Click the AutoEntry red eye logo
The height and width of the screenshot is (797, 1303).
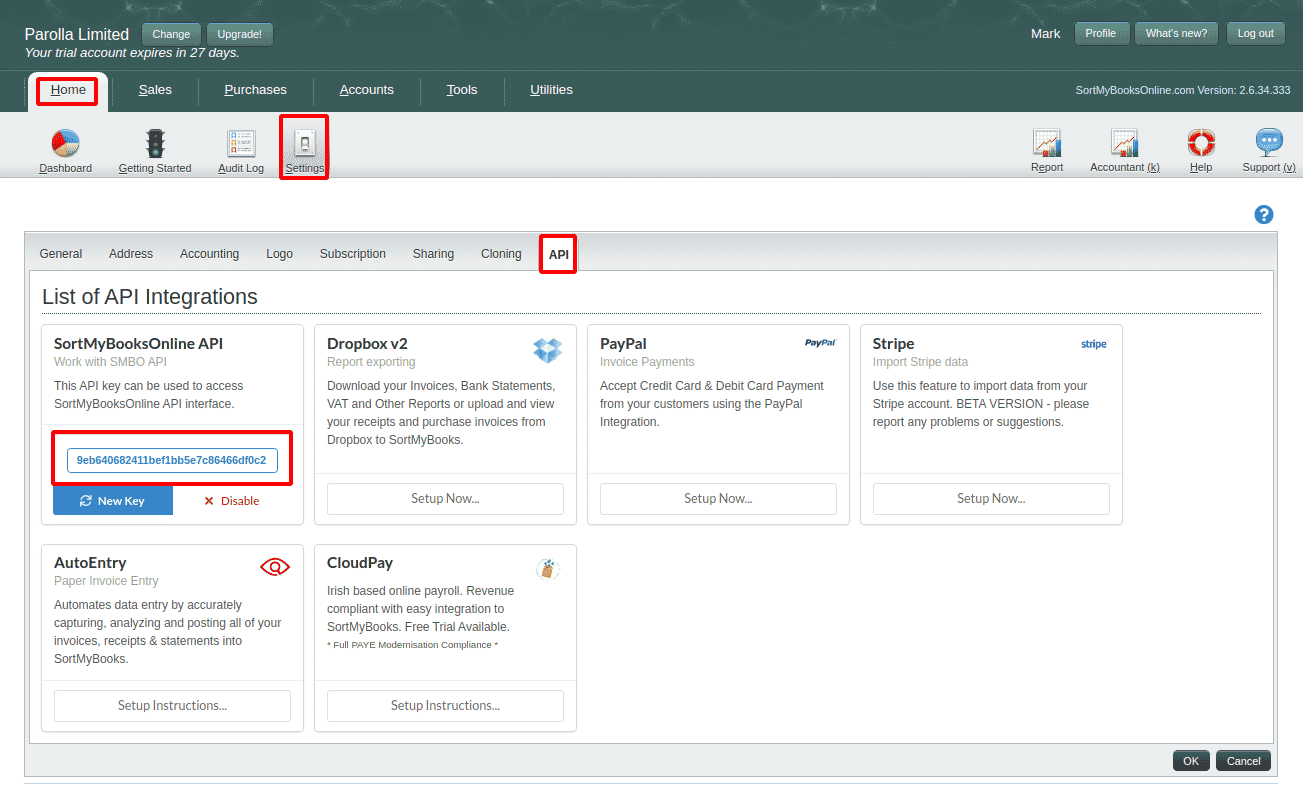pos(274,567)
